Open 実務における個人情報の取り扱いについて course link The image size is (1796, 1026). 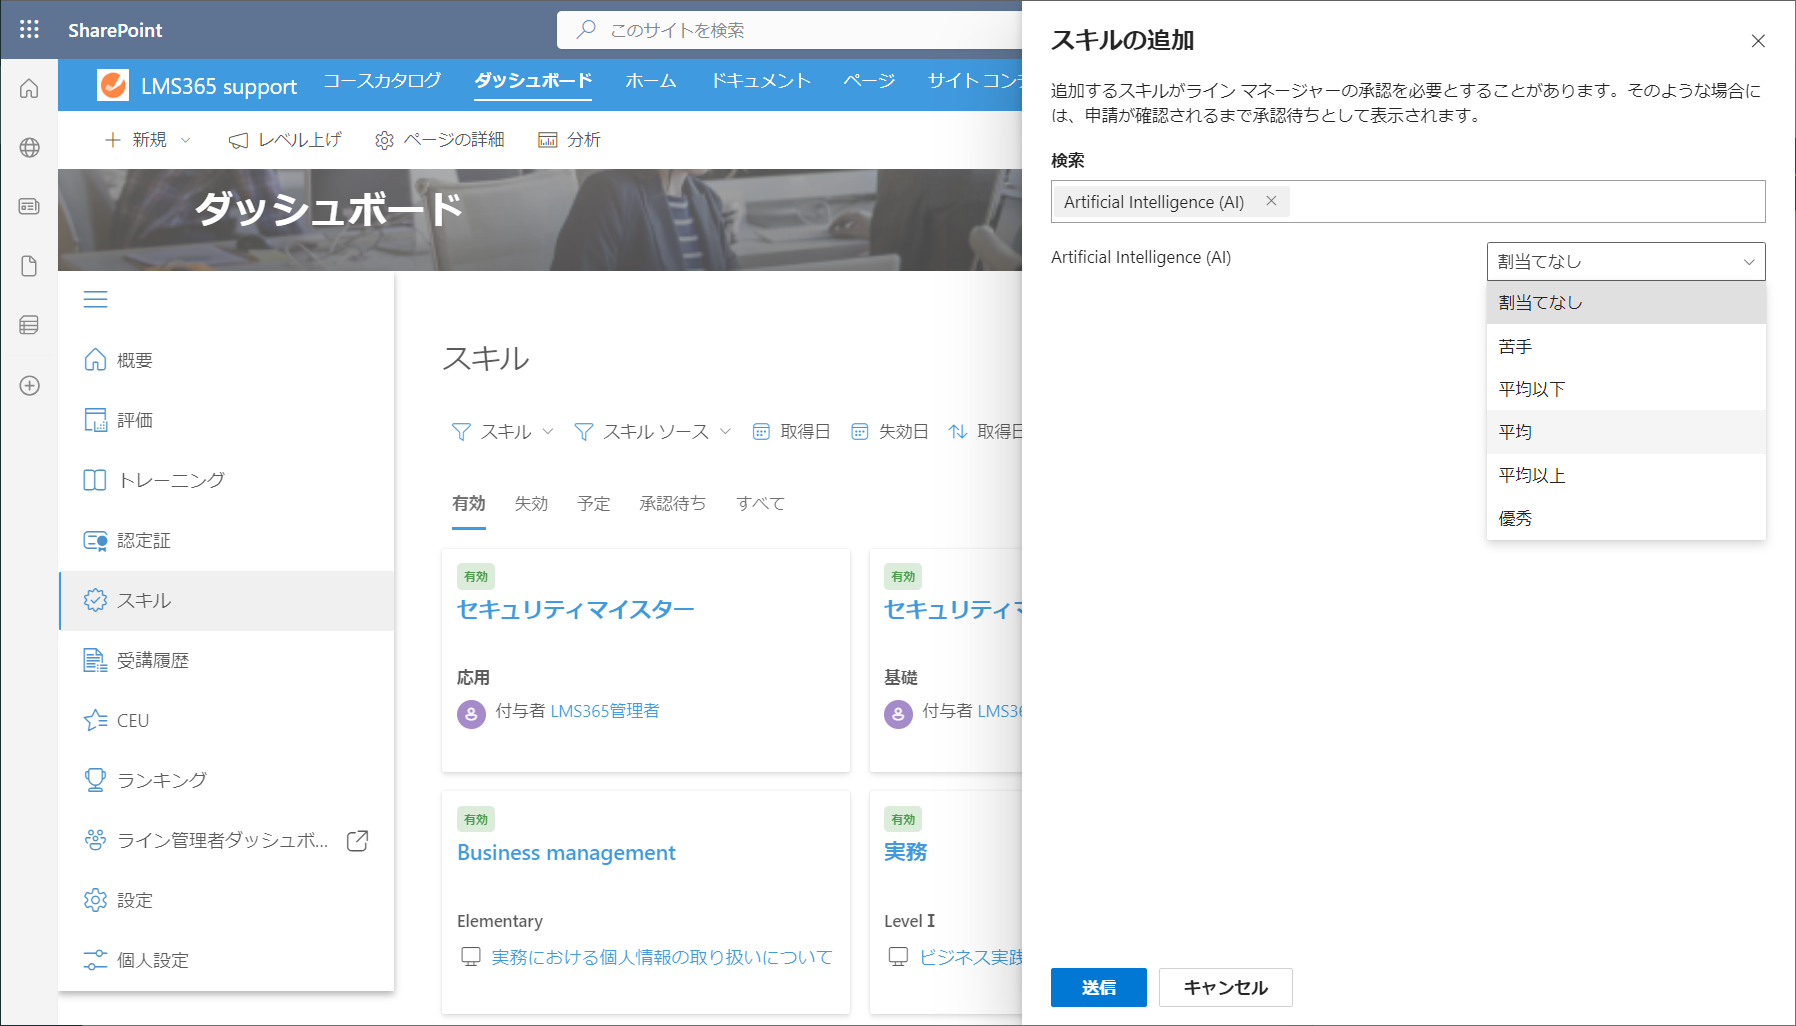(661, 958)
